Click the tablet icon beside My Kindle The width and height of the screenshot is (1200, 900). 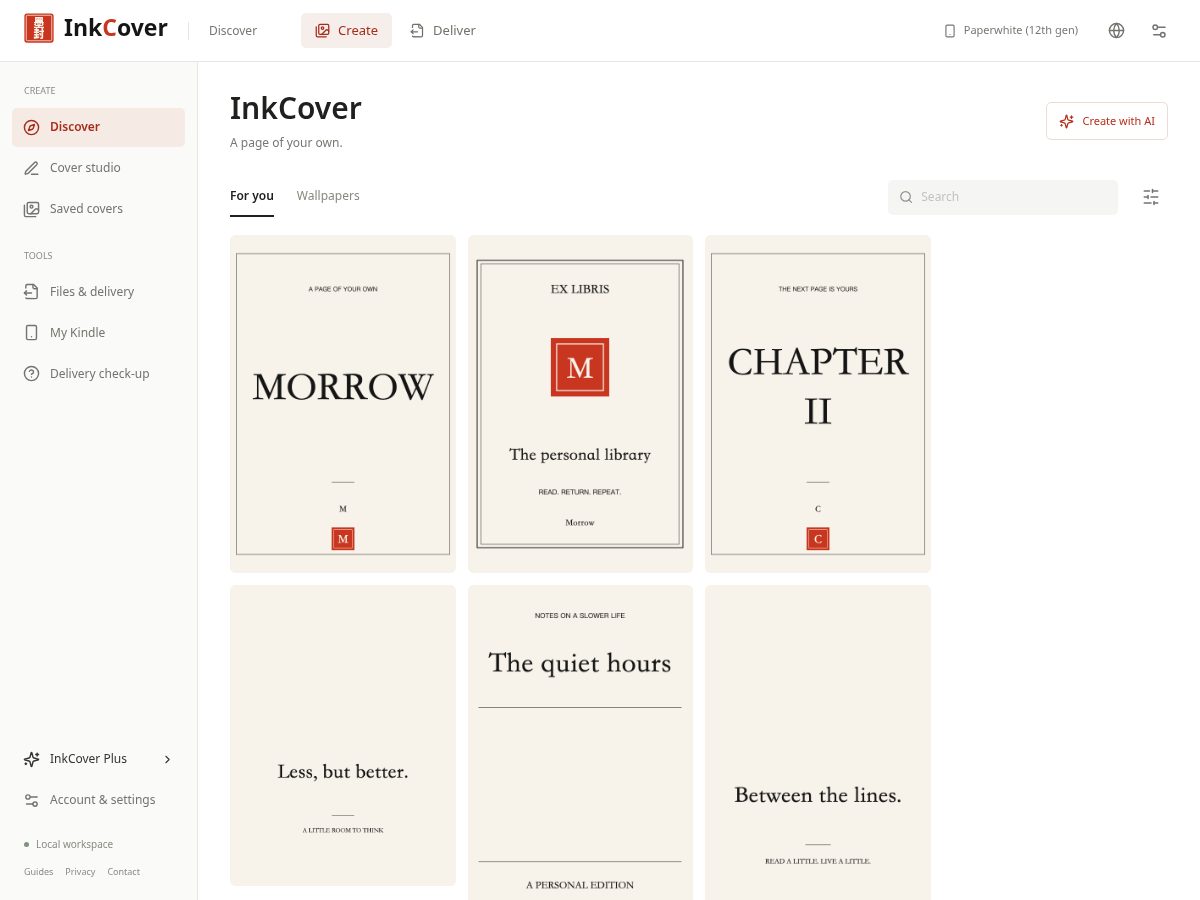[31, 333]
